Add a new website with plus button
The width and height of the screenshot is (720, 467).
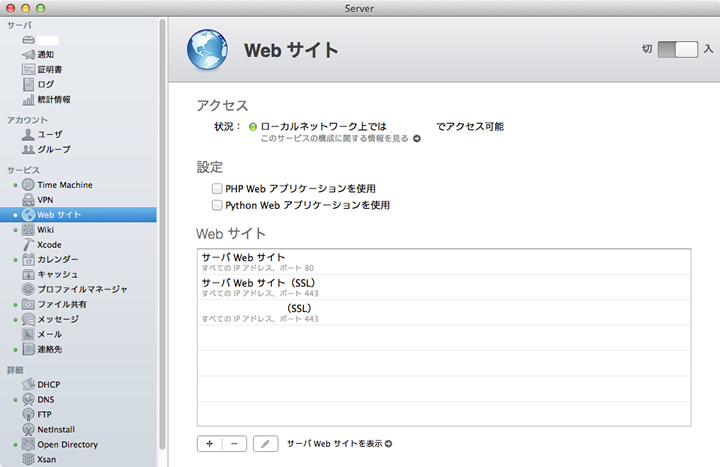pyautogui.click(x=209, y=444)
